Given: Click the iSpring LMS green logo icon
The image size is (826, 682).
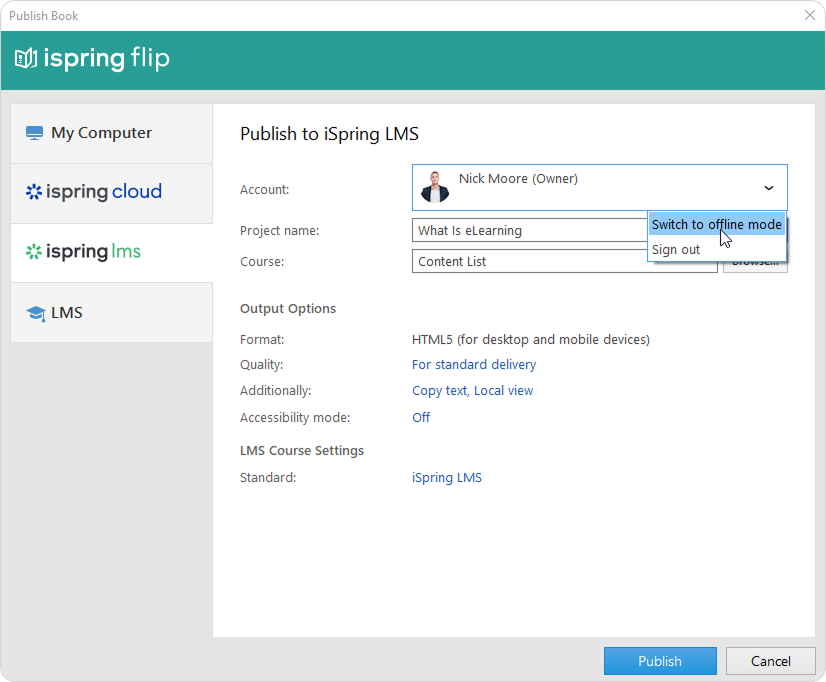Looking at the screenshot, I should click(34, 252).
